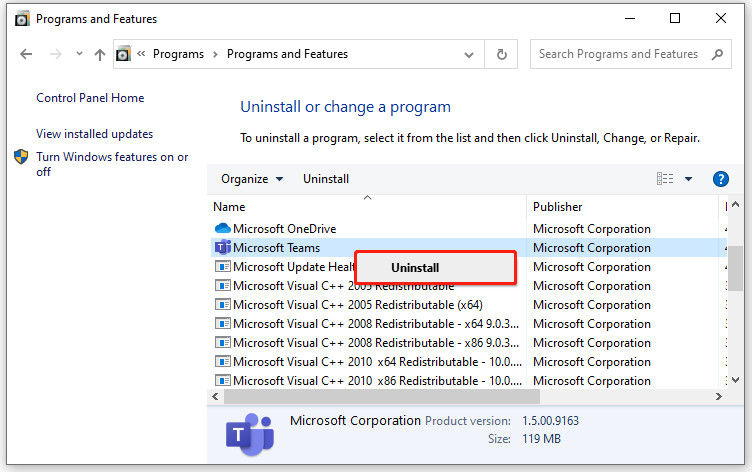Click icon of Visual C++ 2005 (x64)

223,304
